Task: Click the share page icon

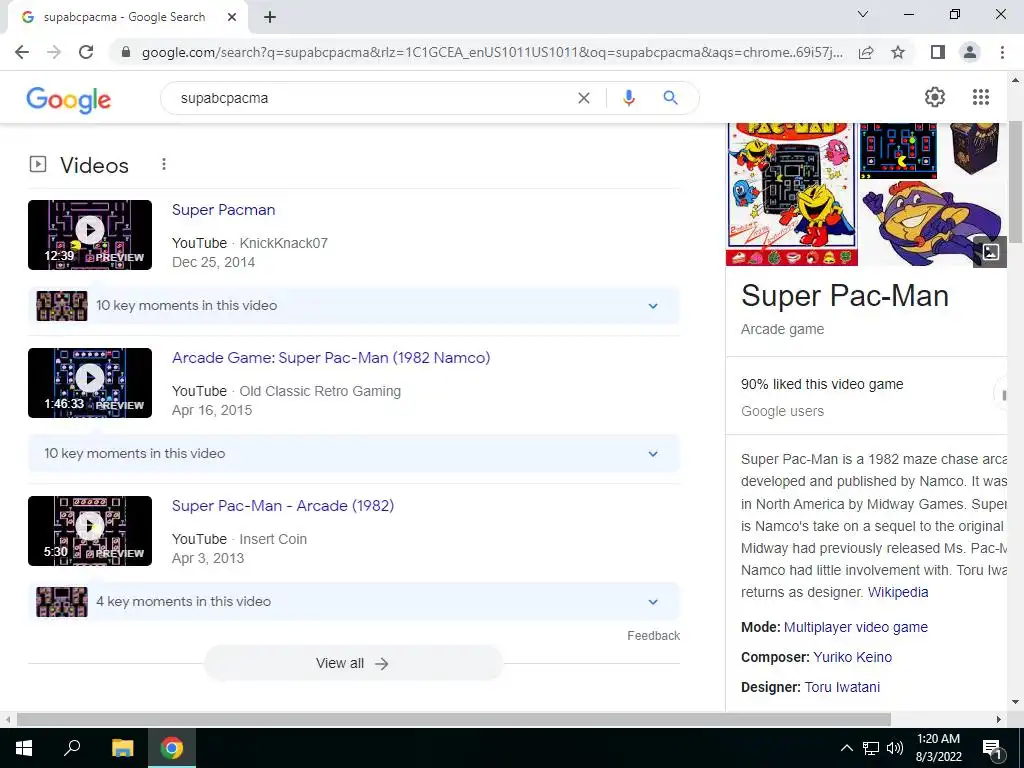Action: tap(866, 52)
